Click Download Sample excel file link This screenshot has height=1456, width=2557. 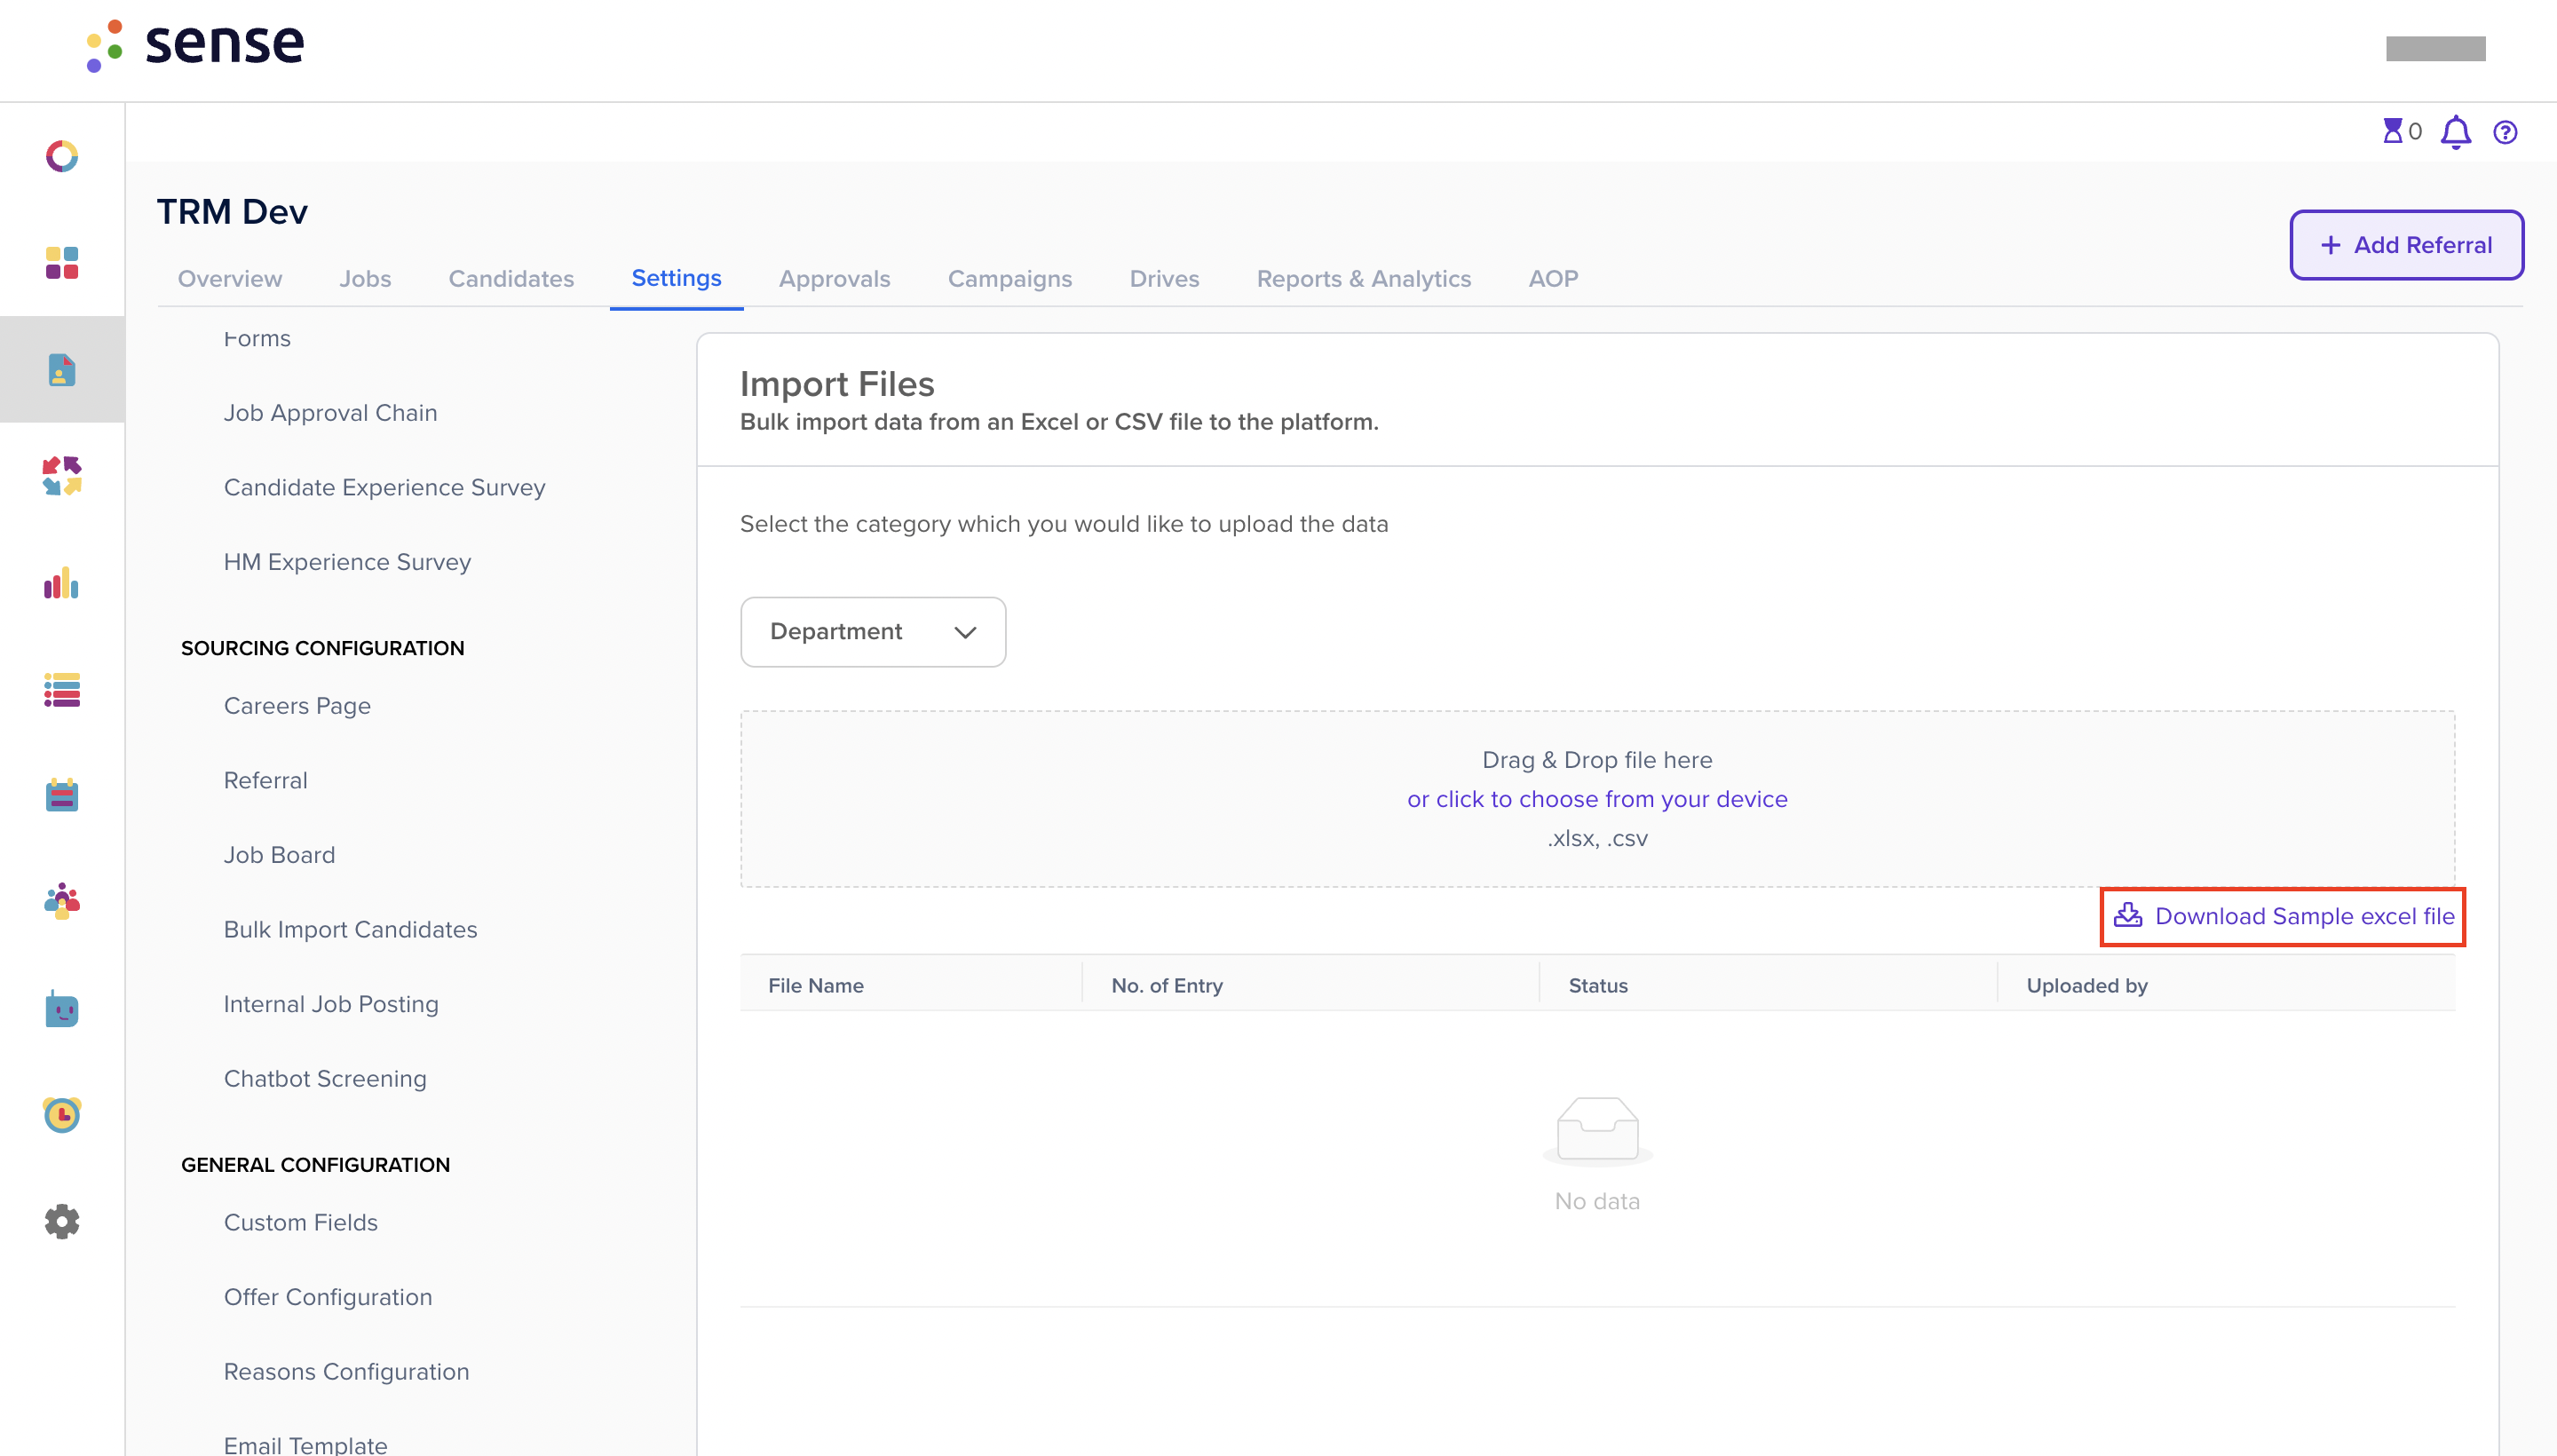(2284, 916)
